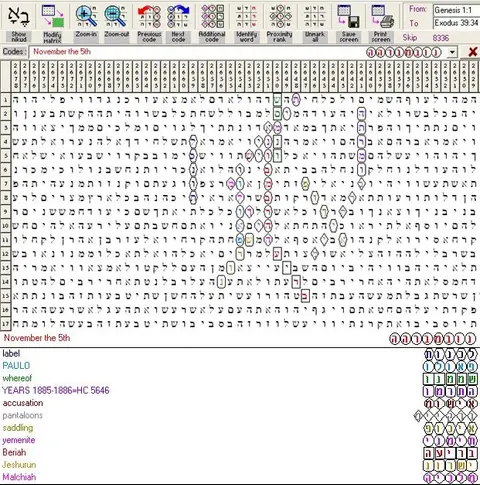Click row number 5 of the matrix
Screen dimensions: 480x485
point(5,155)
